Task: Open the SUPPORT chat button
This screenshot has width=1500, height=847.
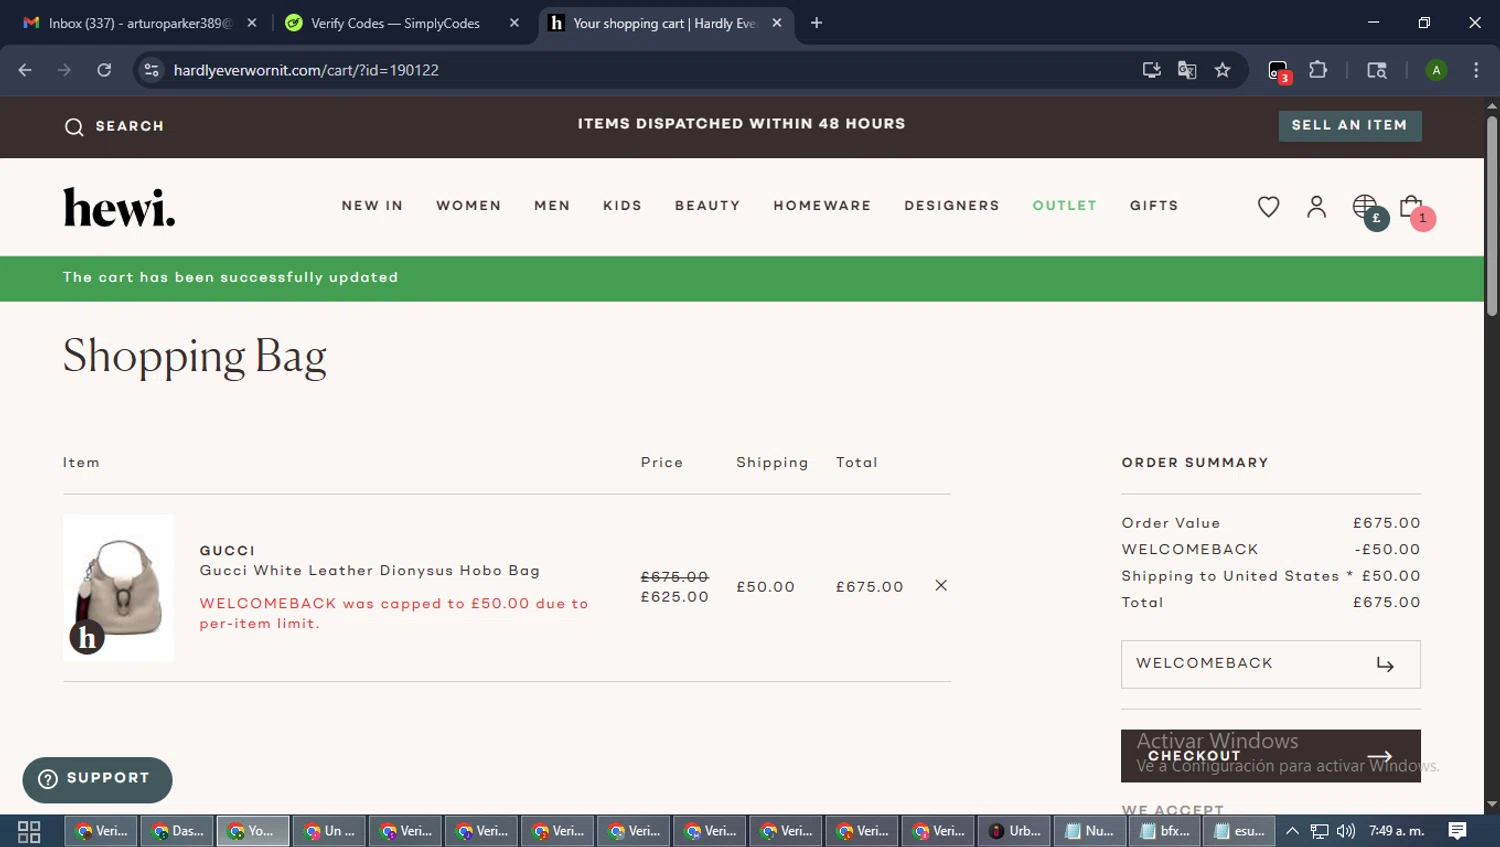Action: pos(97,780)
